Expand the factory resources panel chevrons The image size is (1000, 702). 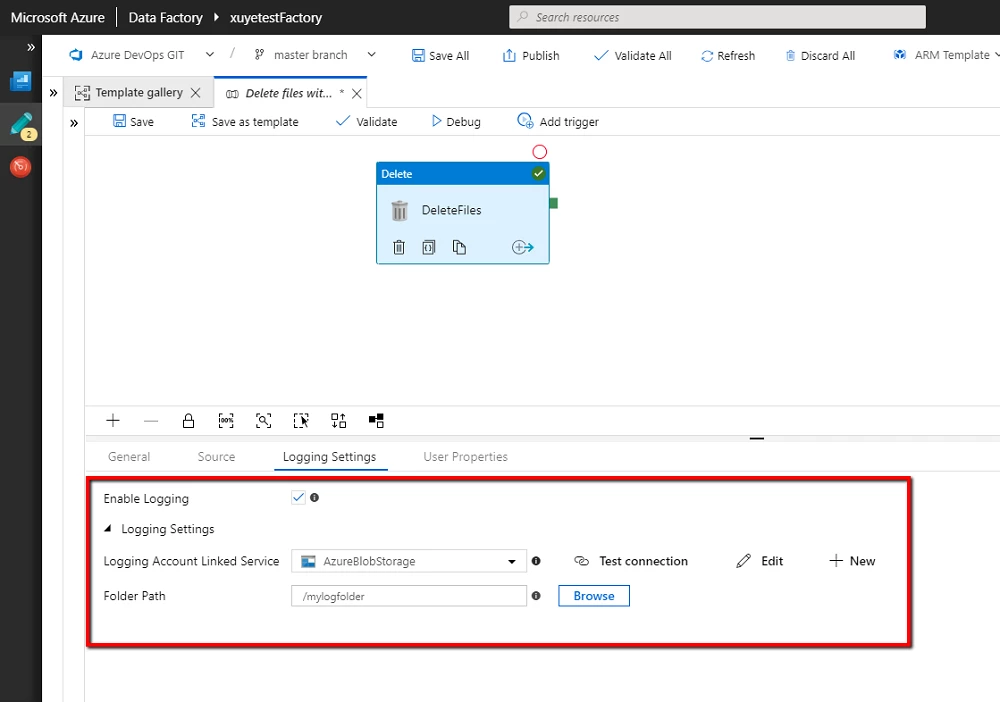(54, 93)
